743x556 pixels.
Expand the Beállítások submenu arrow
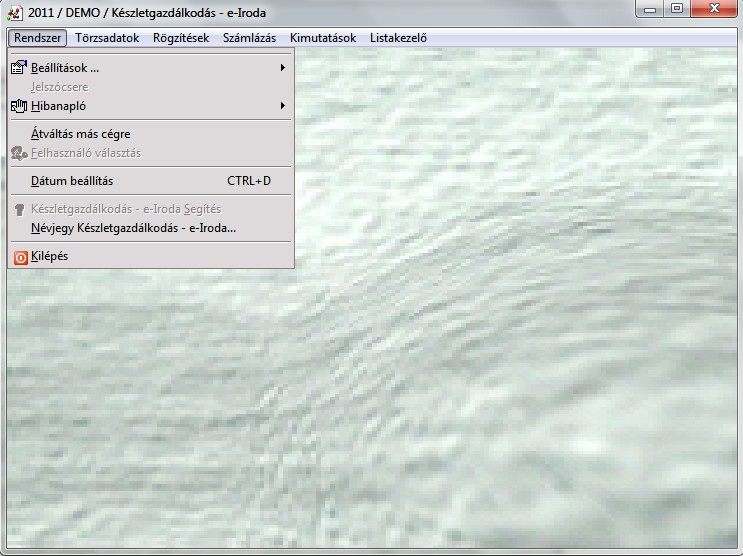click(283, 68)
